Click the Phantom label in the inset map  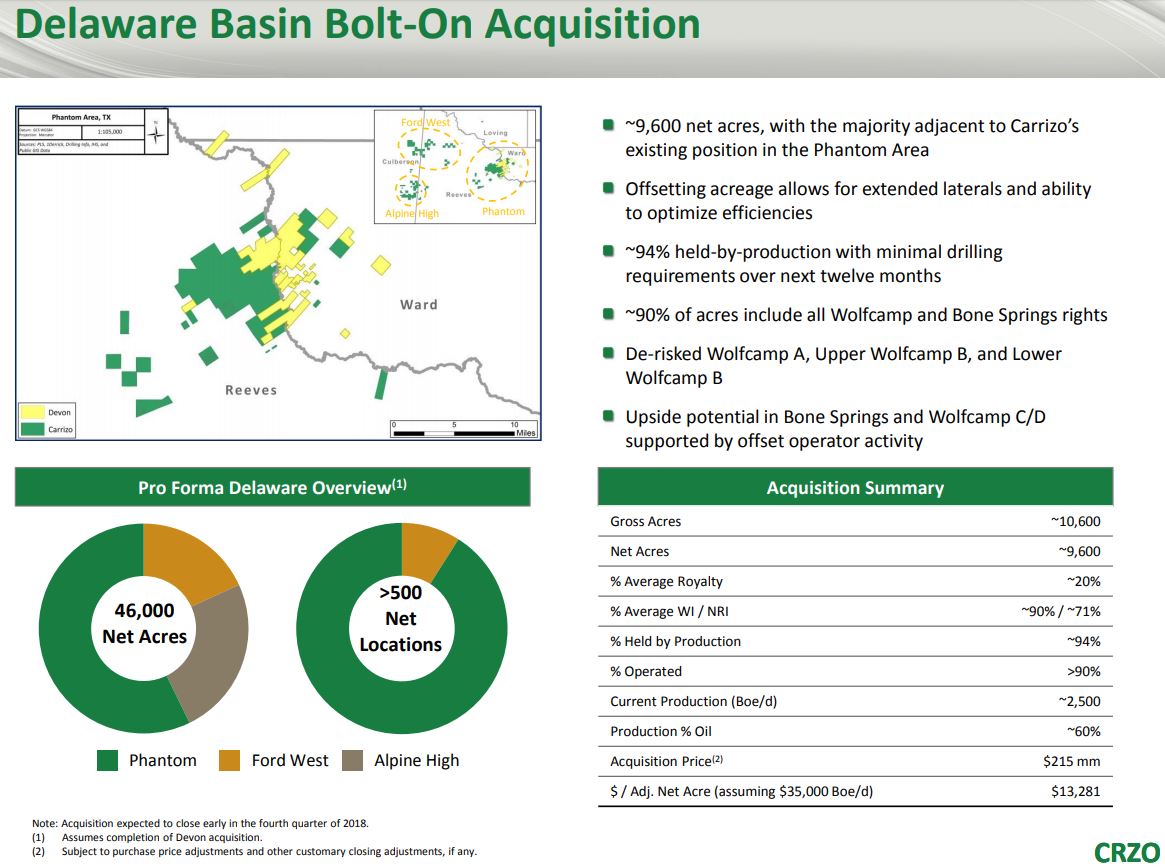point(503,212)
